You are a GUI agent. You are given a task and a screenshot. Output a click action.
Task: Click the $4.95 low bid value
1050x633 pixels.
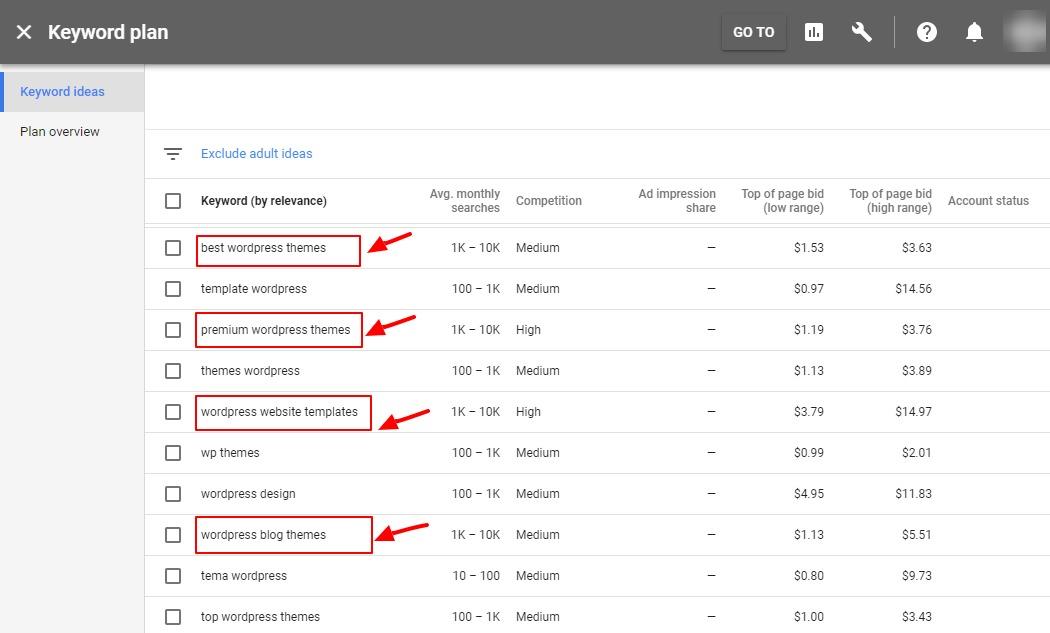(809, 494)
